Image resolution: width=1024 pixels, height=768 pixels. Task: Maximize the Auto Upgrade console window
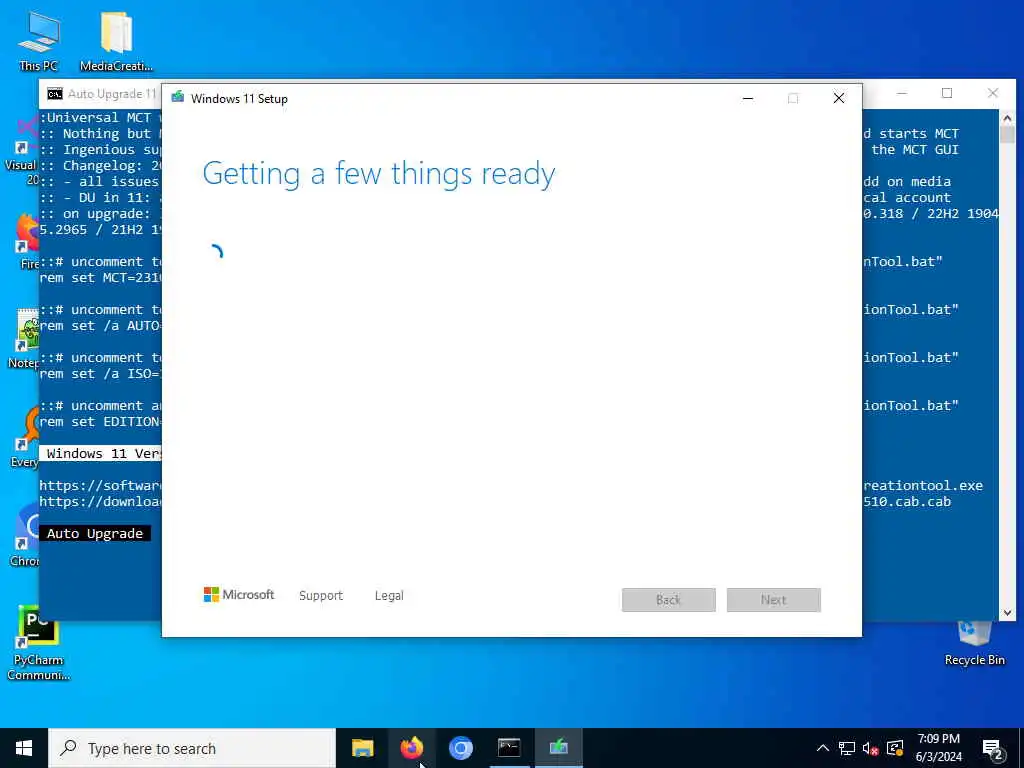pyautogui.click(x=947, y=93)
